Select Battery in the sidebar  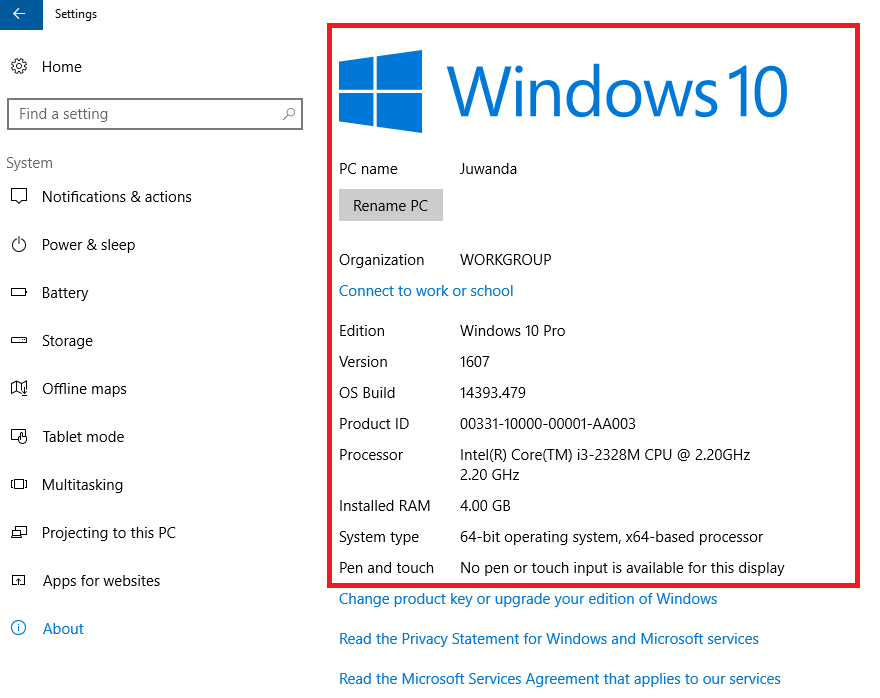(65, 293)
